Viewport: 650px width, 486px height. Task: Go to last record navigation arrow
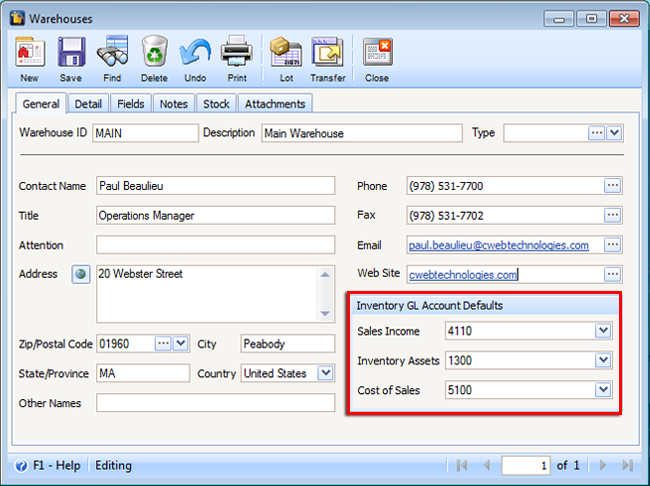pyautogui.click(x=628, y=465)
